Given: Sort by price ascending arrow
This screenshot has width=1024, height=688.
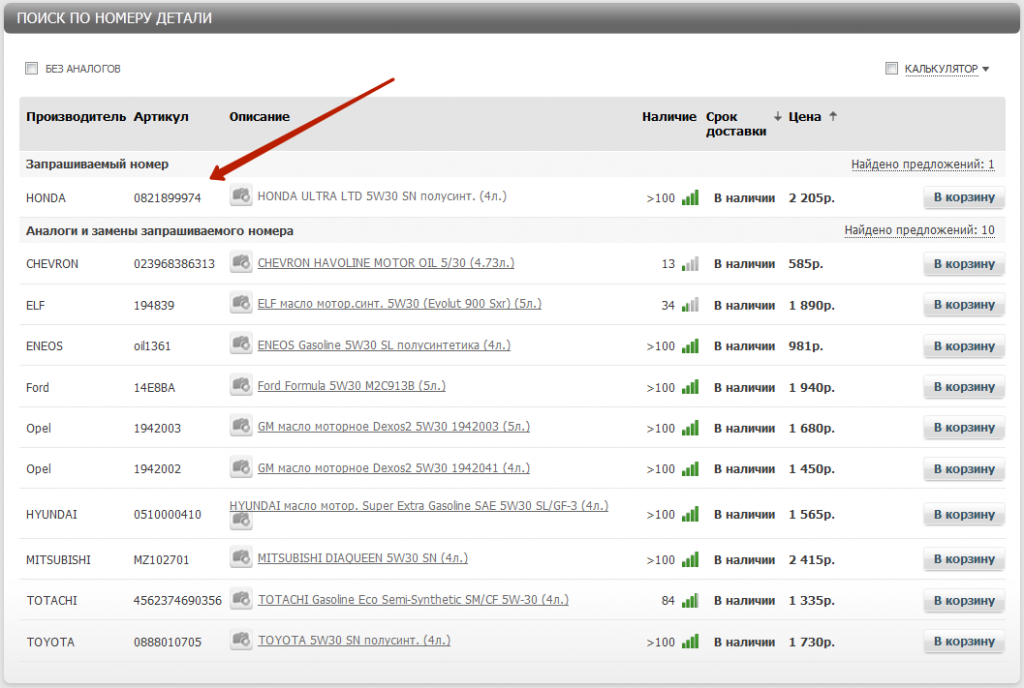Looking at the screenshot, I should 833,116.
